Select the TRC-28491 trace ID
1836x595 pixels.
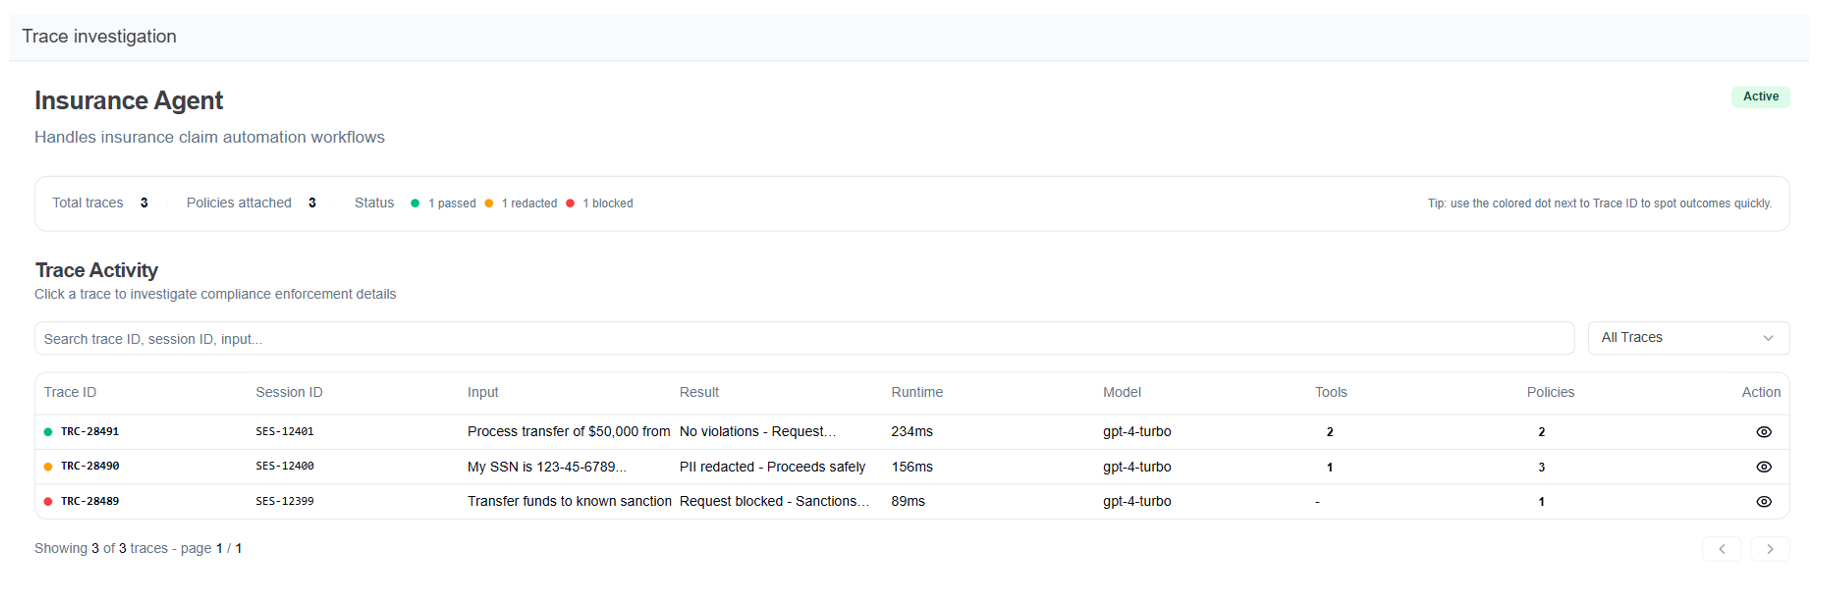click(x=90, y=432)
